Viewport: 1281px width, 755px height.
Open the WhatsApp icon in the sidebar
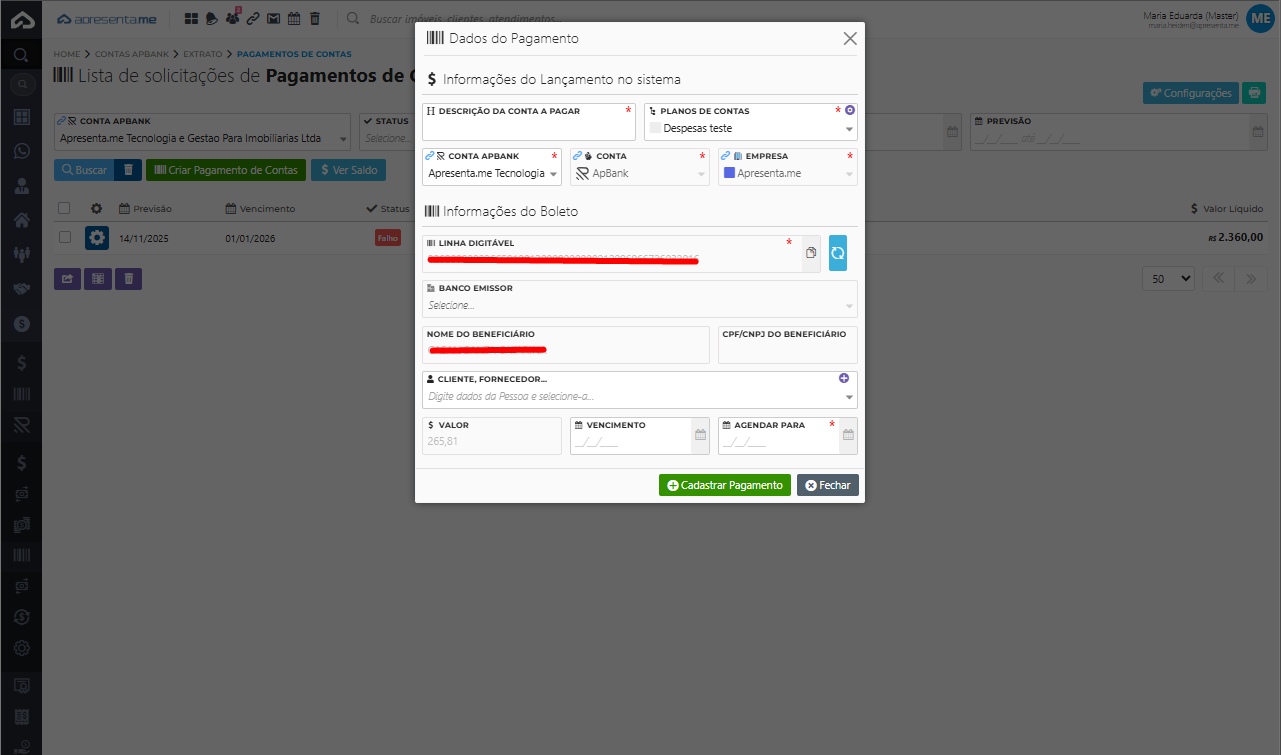tap(21, 151)
